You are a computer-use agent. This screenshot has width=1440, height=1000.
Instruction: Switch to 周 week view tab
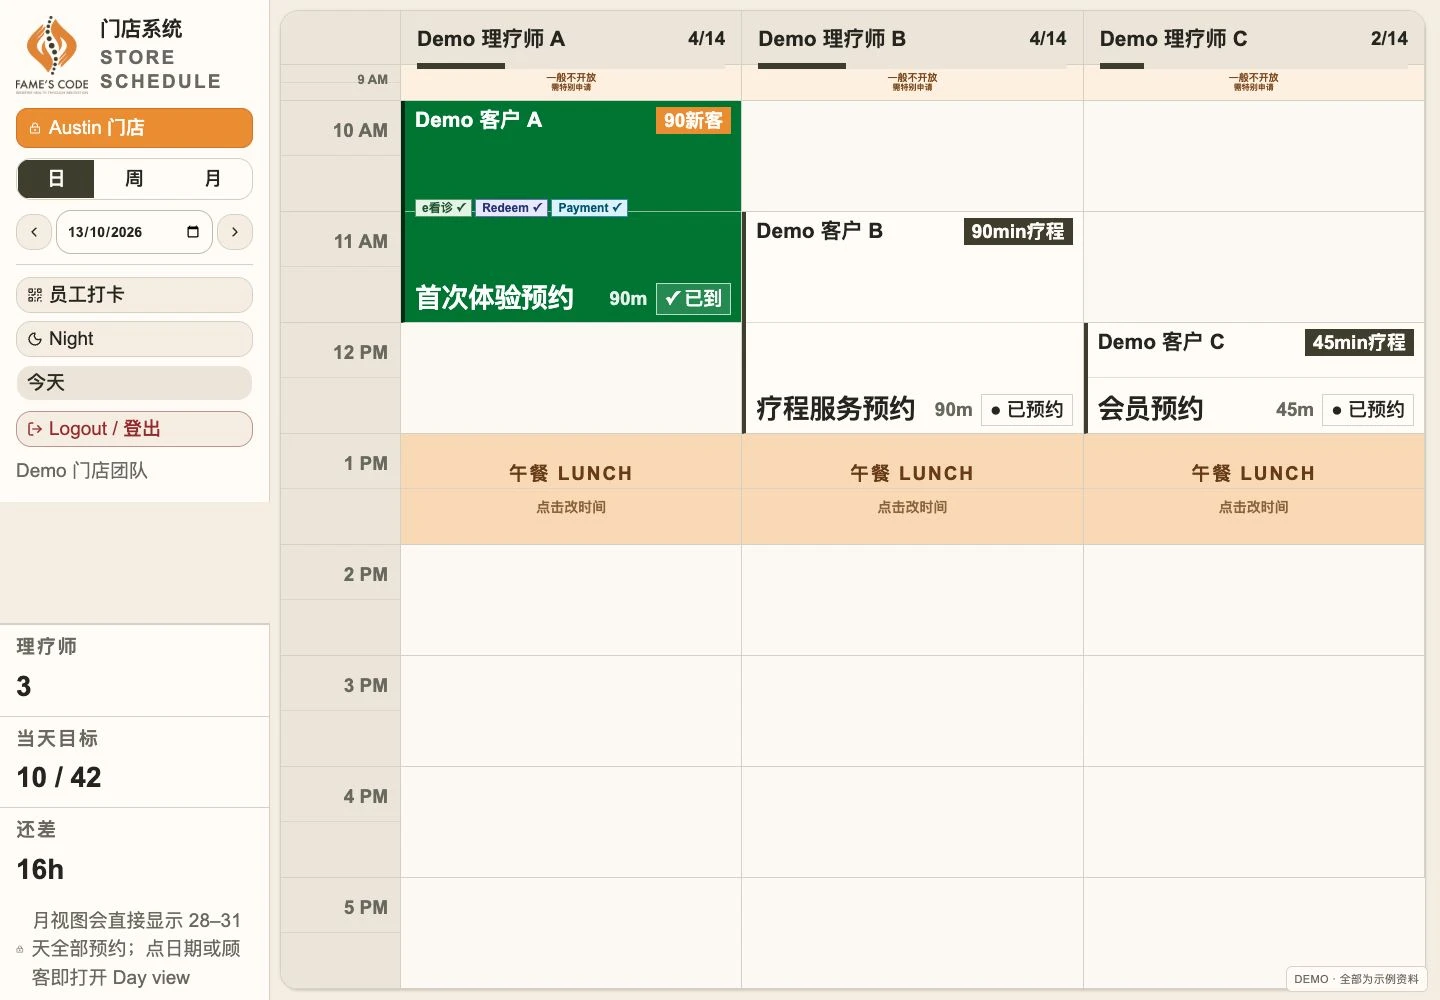click(134, 179)
